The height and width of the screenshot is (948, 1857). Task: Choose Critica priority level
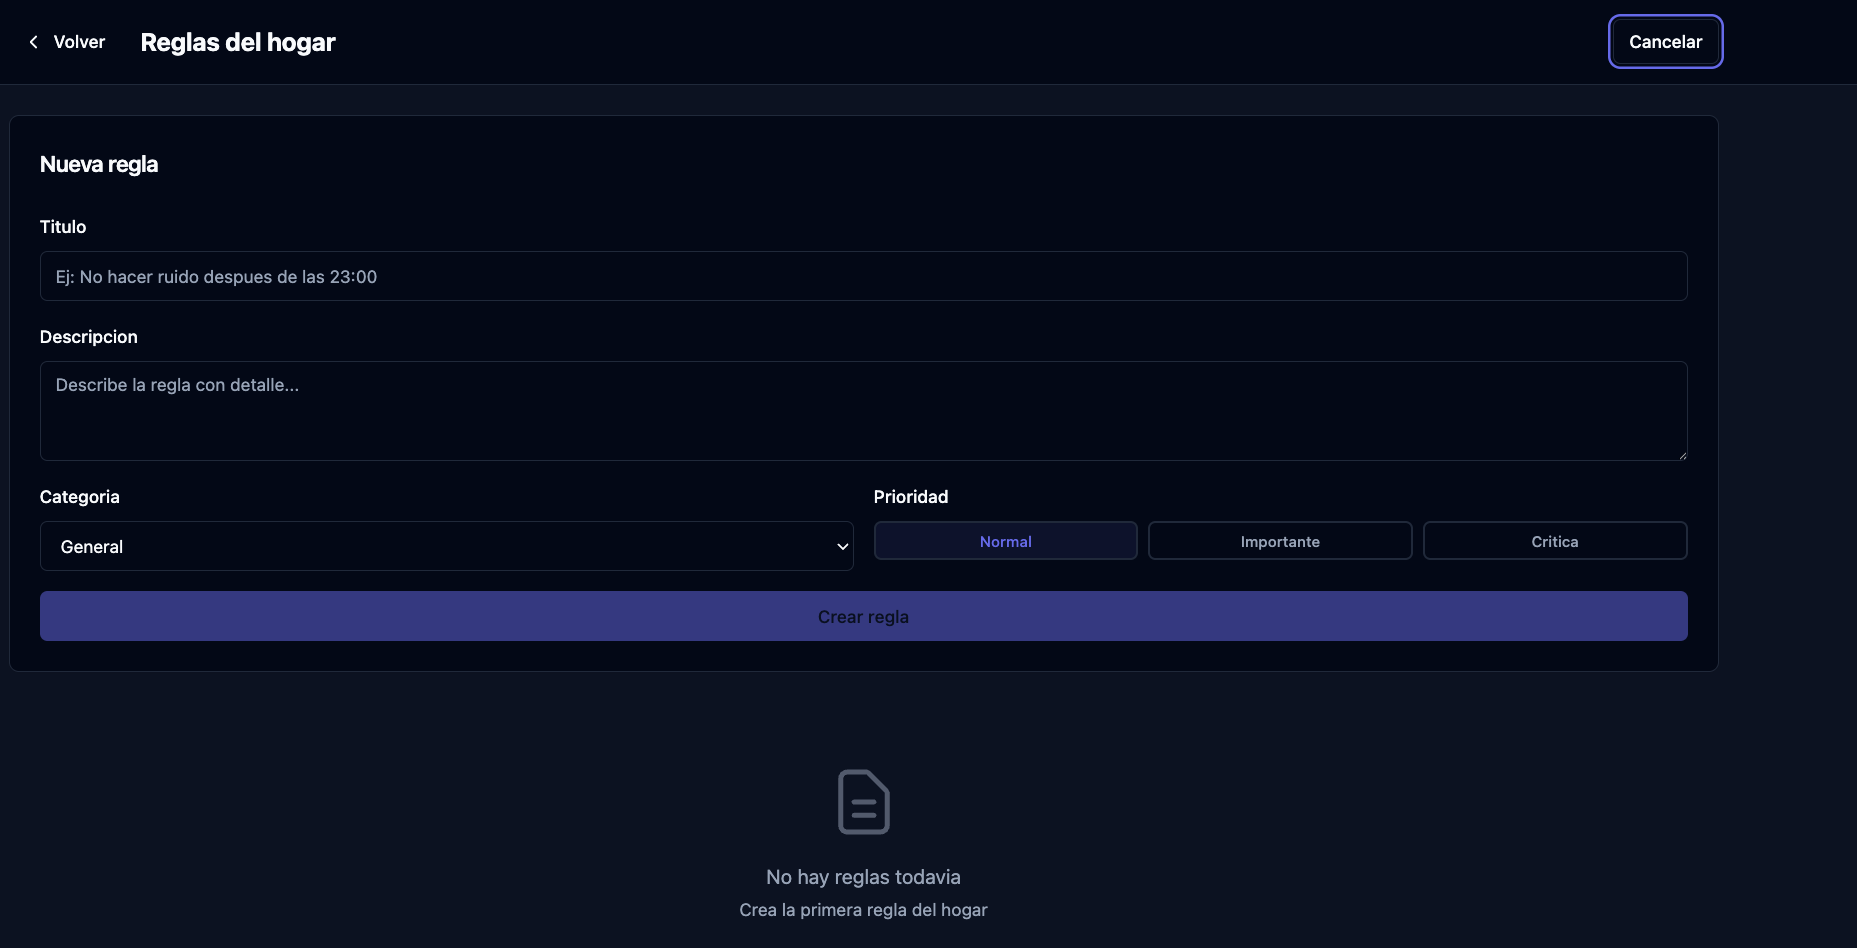[x=1554, y=541]
